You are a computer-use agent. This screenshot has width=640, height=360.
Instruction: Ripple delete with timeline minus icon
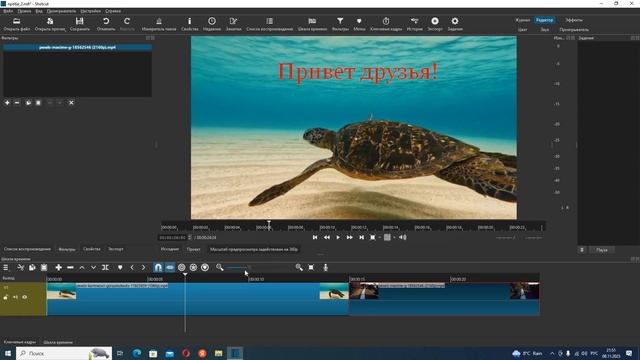(x=70, y=267)
